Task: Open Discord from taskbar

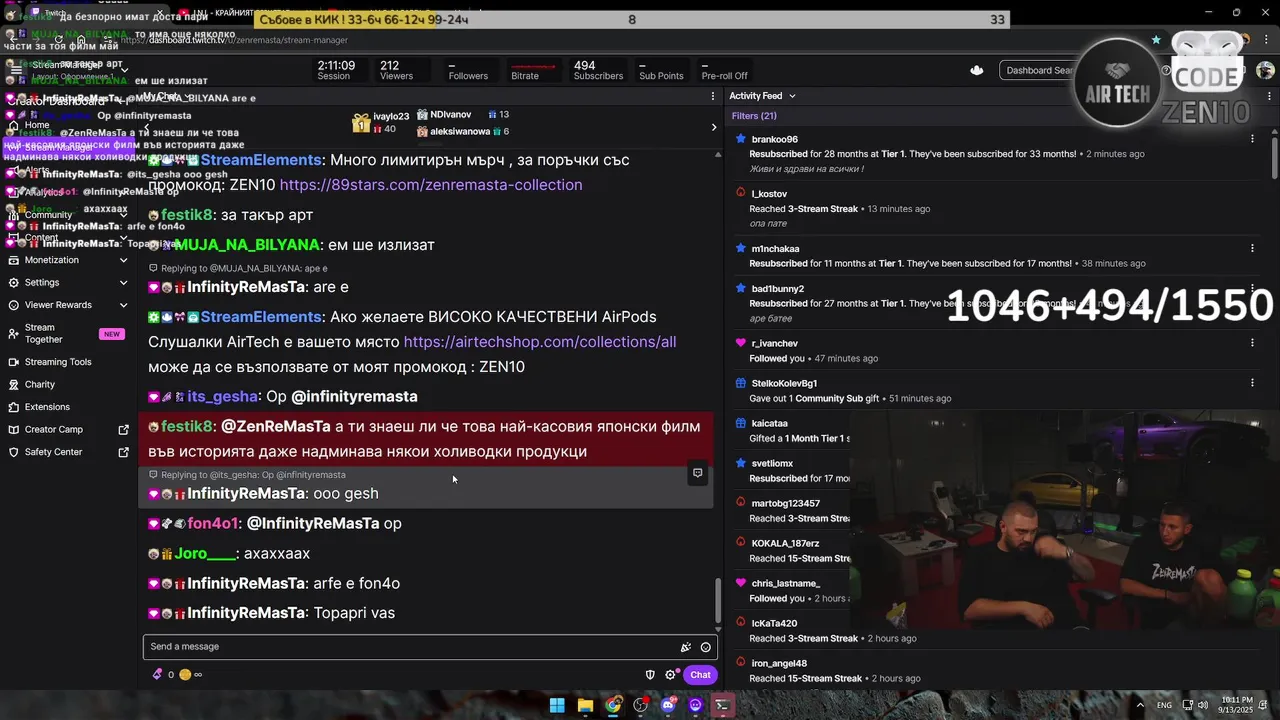Action: point(668,705)
